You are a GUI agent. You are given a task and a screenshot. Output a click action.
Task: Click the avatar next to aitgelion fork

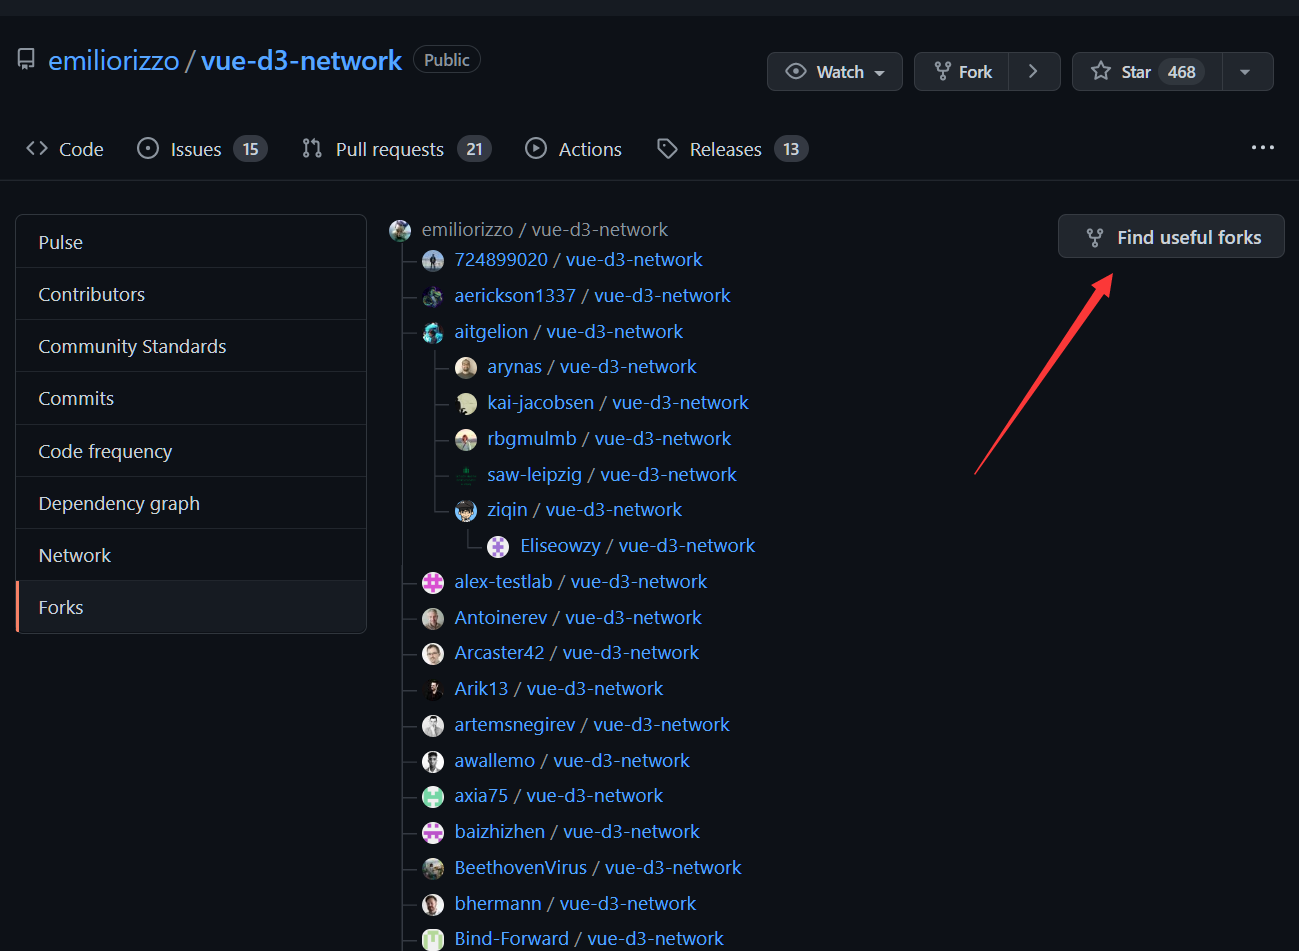point(433,332)
